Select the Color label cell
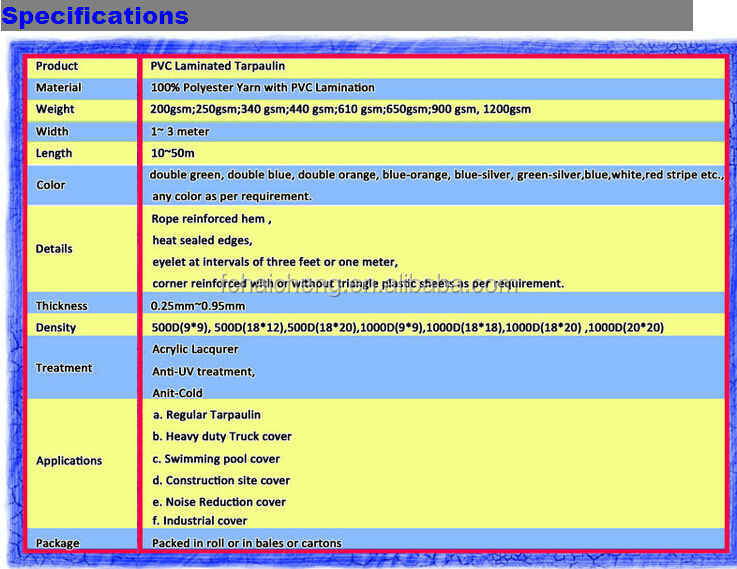Image resolution: width=737 pixels, height=569 pixels. click(x=82, y=185)
